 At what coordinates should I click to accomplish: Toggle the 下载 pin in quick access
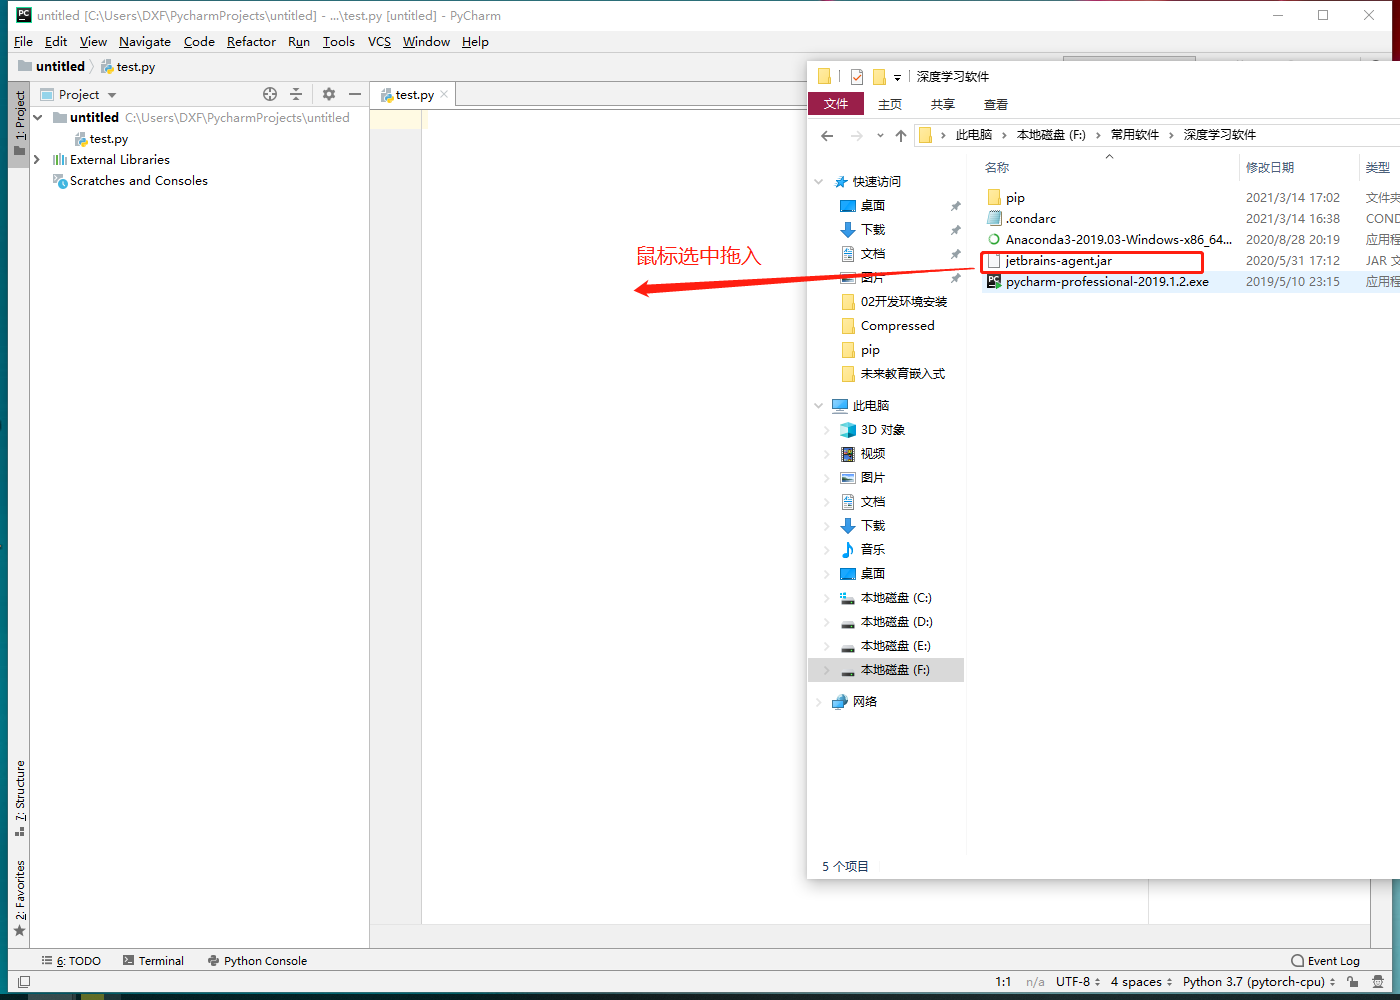pyautogui.click(x=955, y=229)
